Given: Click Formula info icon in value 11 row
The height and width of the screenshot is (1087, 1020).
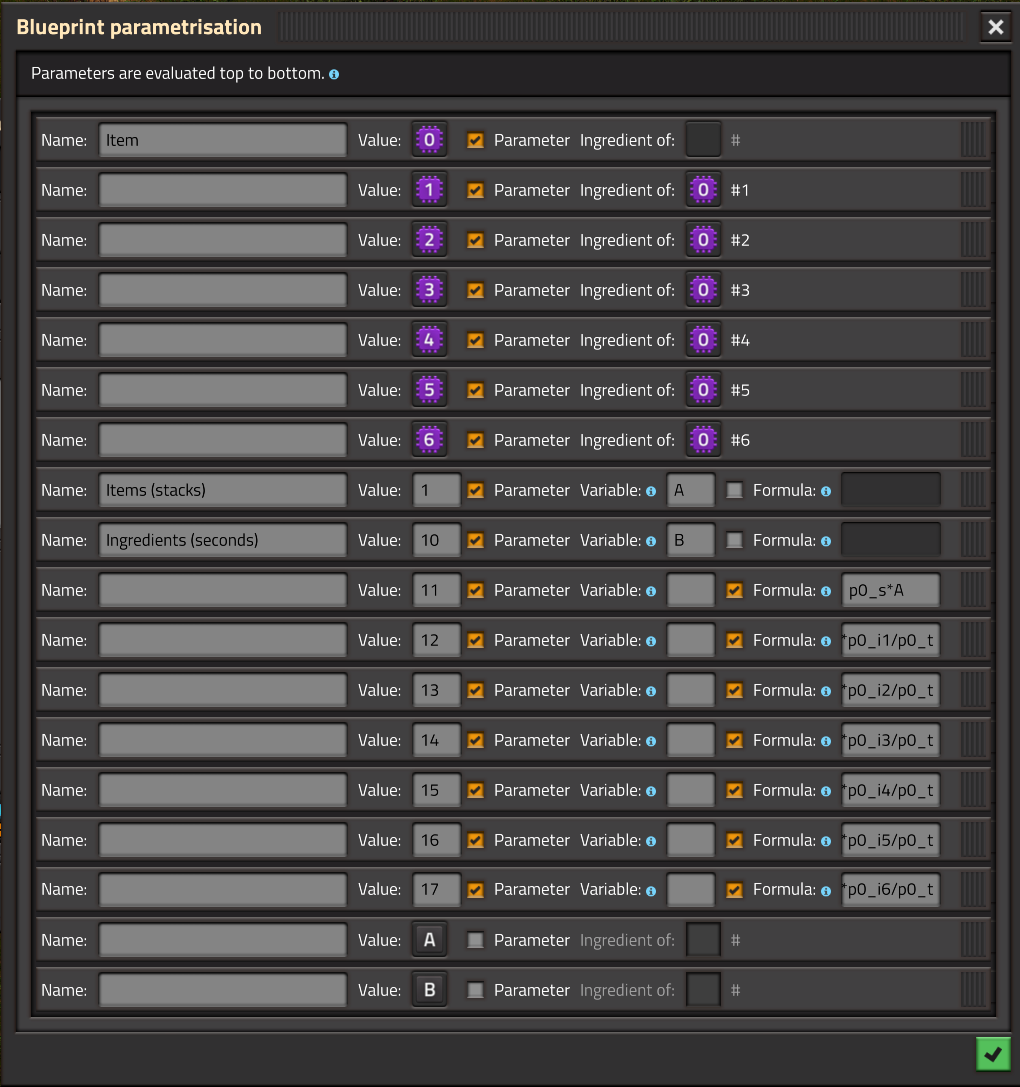Looking at the screenshot, I should tap(826, 591).
